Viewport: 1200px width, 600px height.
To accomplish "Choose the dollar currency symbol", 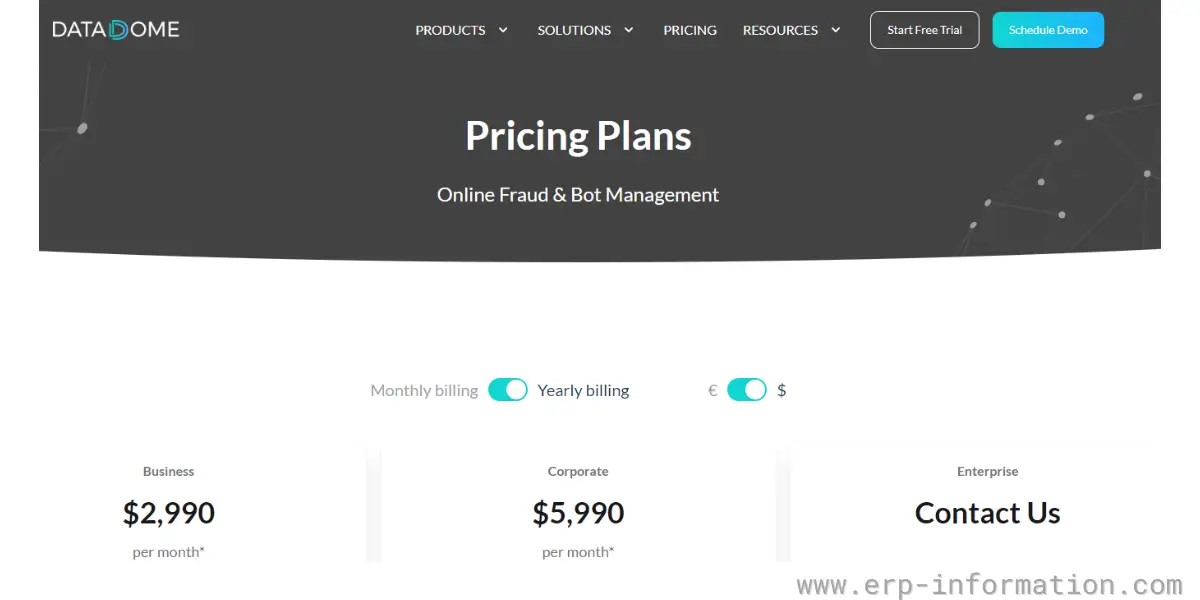I will [x=782, y=391].
